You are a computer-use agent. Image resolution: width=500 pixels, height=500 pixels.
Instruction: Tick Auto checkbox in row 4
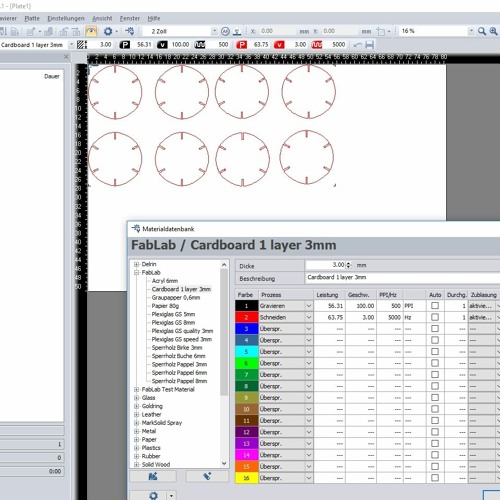click(x=435, y=340)
